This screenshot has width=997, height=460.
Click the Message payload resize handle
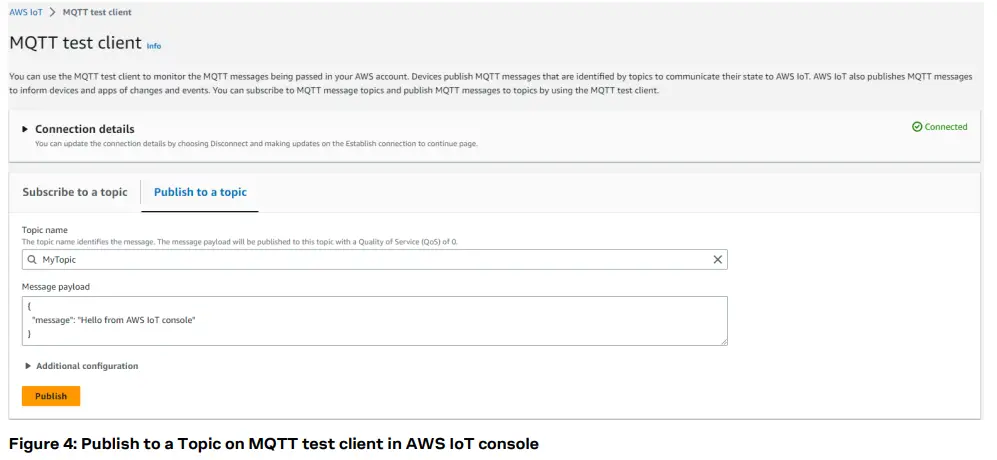(722, 341)
